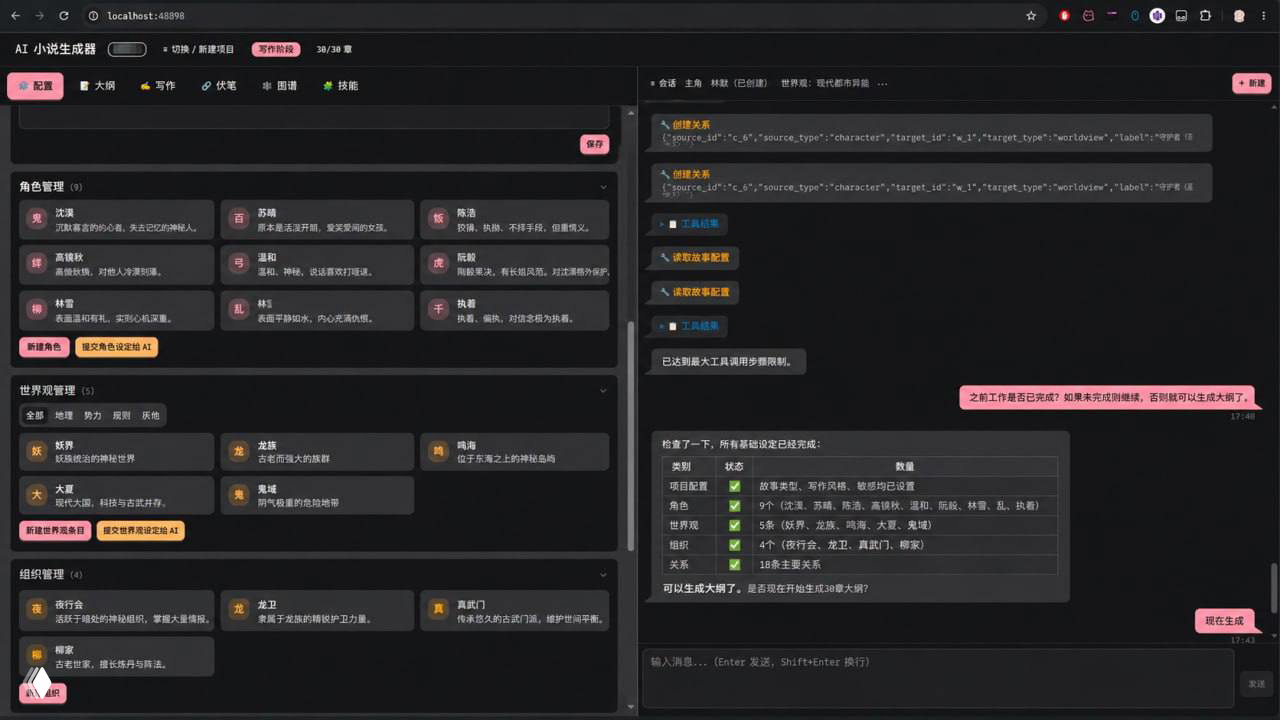Viewport: 1280px width, 720px height.
Task: Open the 沈溟 character avatar icon
Action: 37,219
